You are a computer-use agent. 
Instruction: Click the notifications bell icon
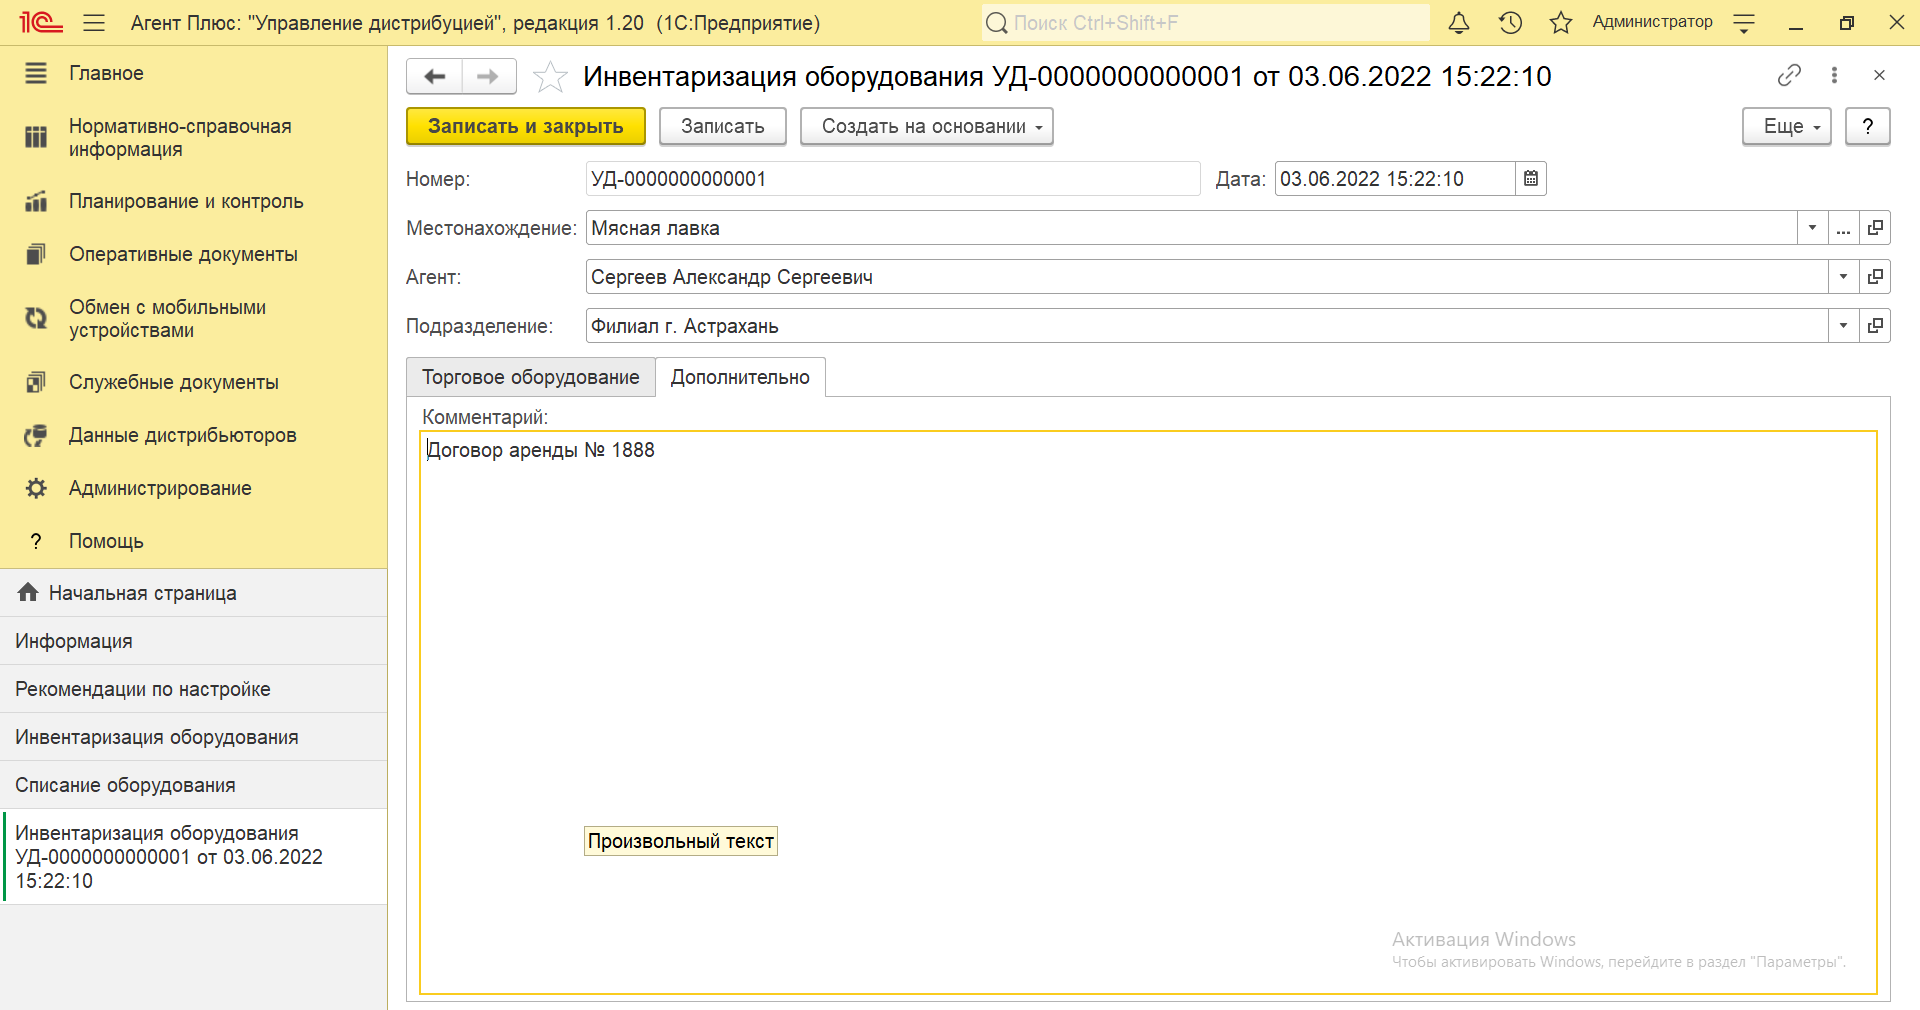coord(1459,23)
